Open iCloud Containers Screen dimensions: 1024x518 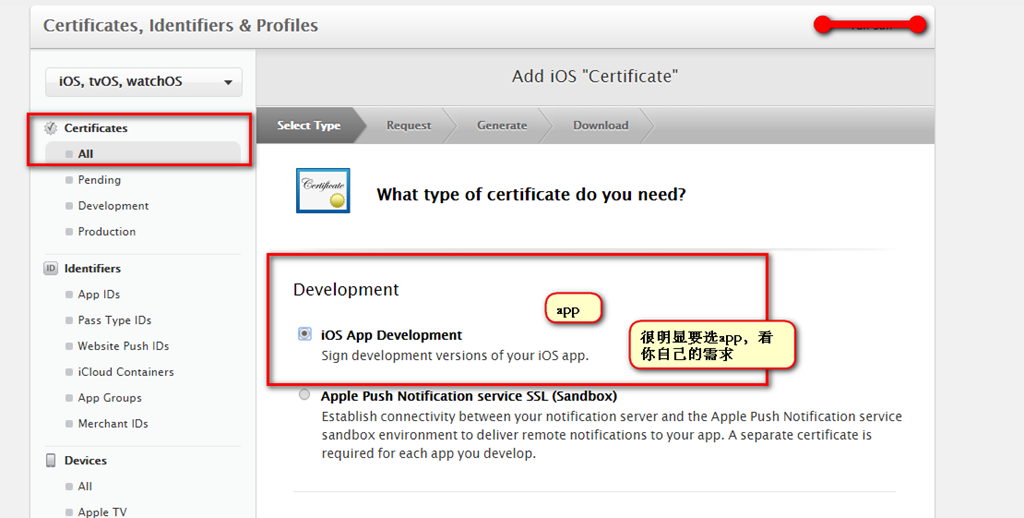126,372
